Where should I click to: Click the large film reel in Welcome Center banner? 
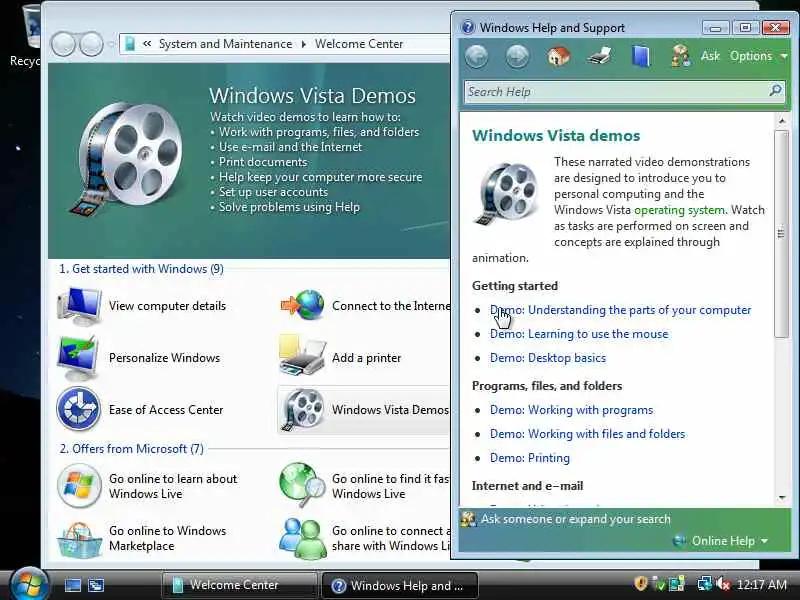click(126, 158)
